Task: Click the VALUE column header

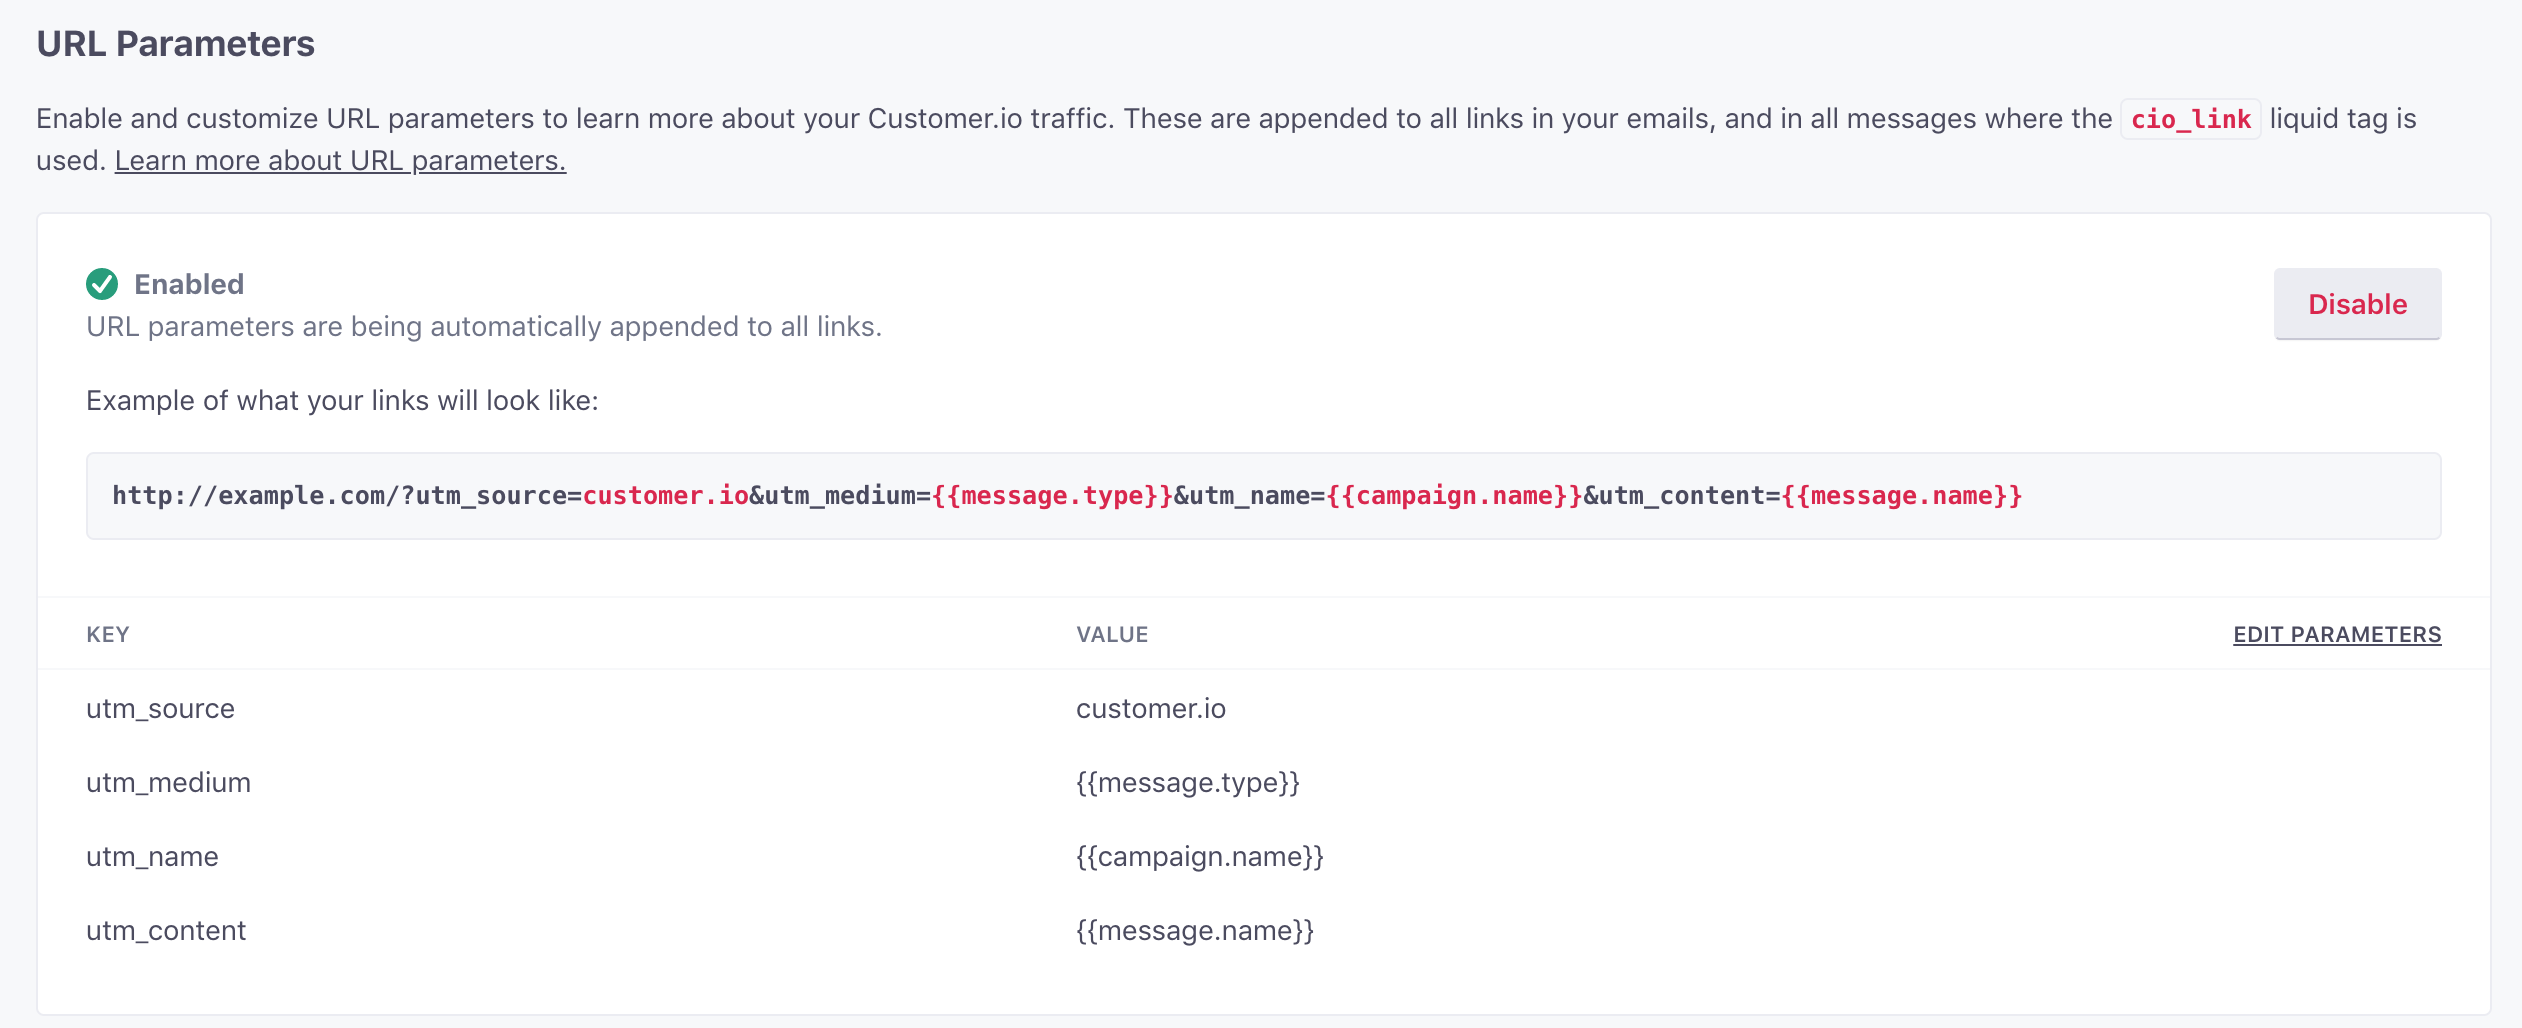Action: pyautogui.click(x=1112, y=635)
